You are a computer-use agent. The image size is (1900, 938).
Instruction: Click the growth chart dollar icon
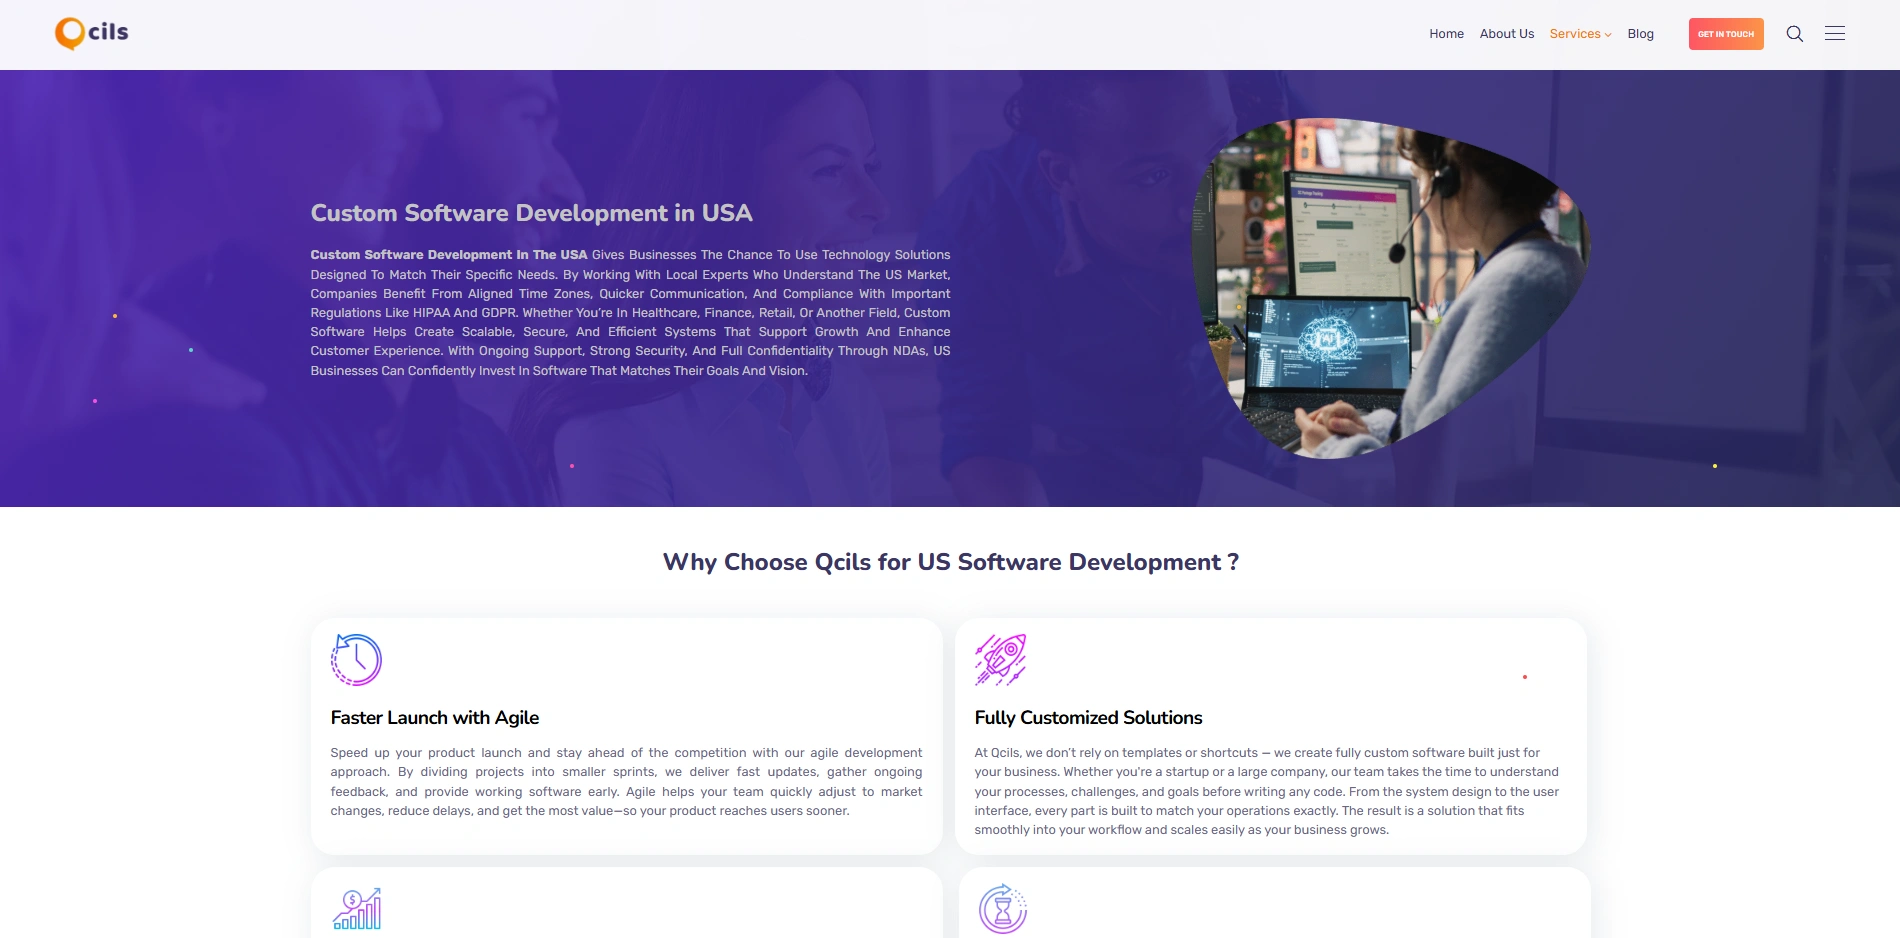click(x=357, y=909)
